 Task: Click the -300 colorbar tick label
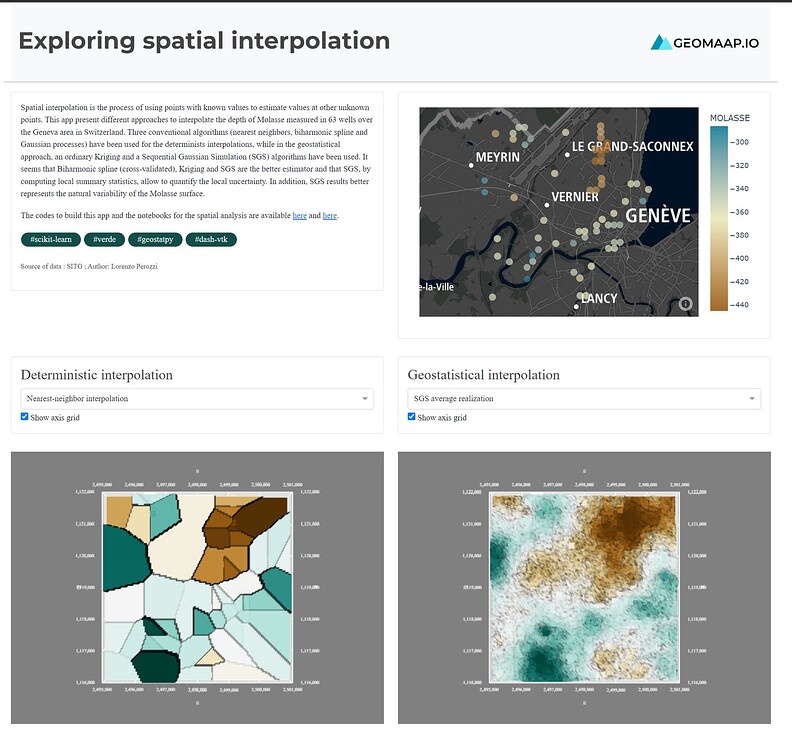click(740, 142)
